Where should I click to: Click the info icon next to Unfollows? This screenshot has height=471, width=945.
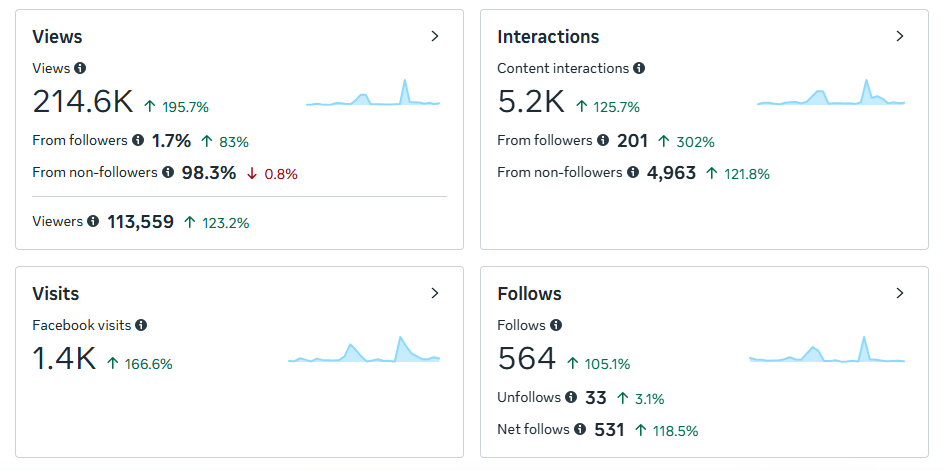(x=571, y=397)
